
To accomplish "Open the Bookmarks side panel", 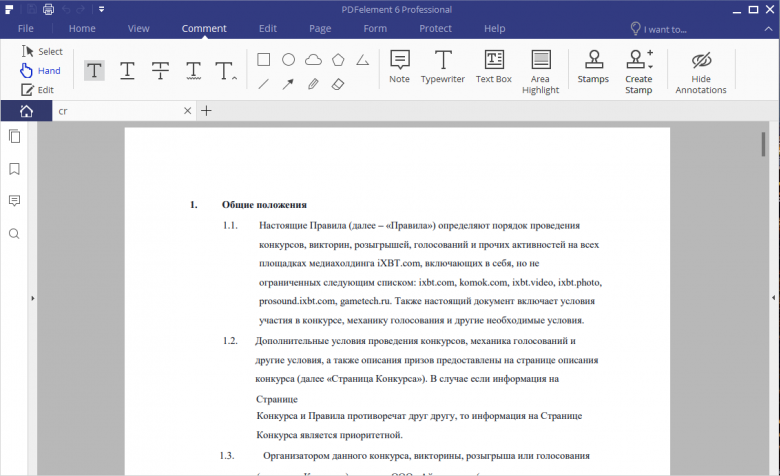I will point(14,169).
